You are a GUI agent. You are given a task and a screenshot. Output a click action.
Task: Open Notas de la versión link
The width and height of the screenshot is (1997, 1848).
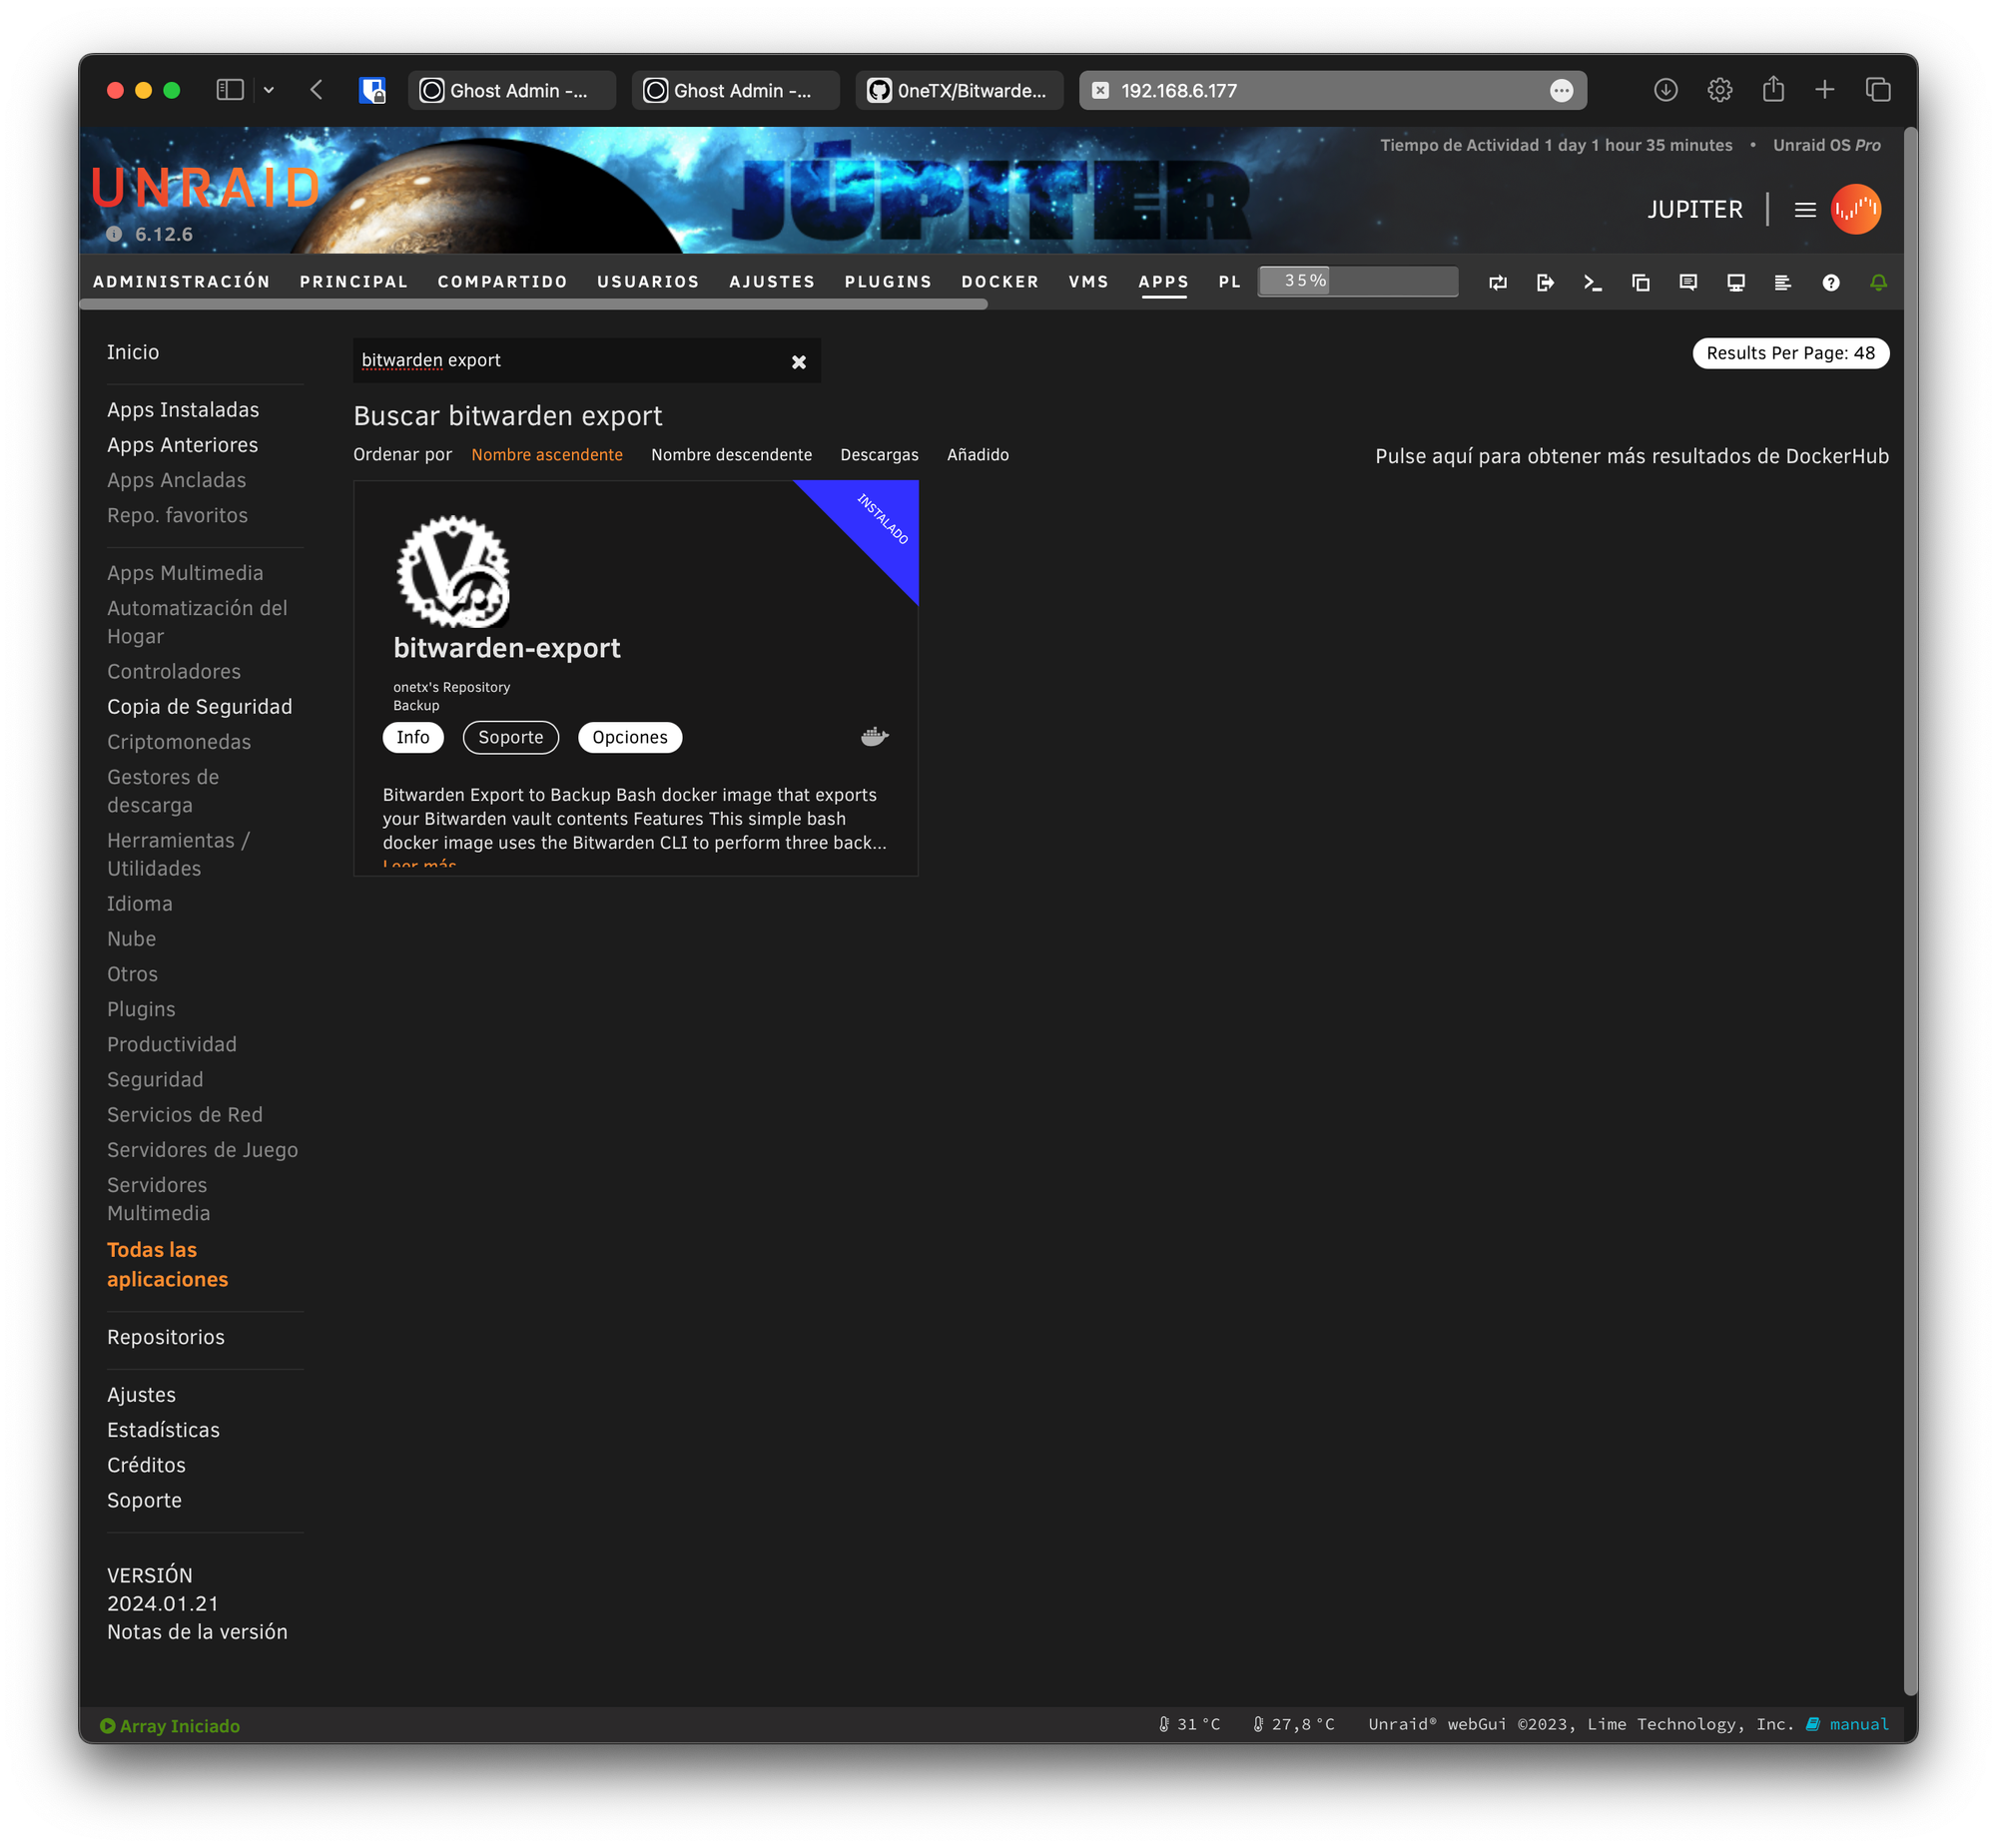[x=197, y=1631]
